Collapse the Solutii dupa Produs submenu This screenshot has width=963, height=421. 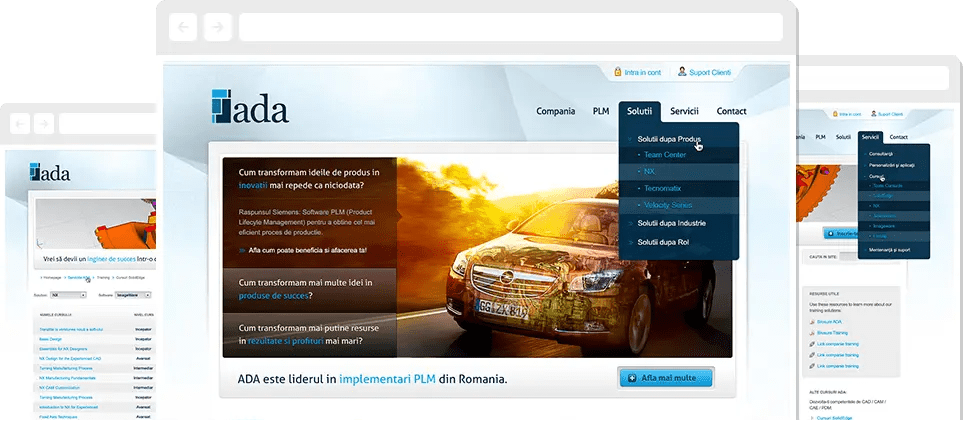point(669,139)
